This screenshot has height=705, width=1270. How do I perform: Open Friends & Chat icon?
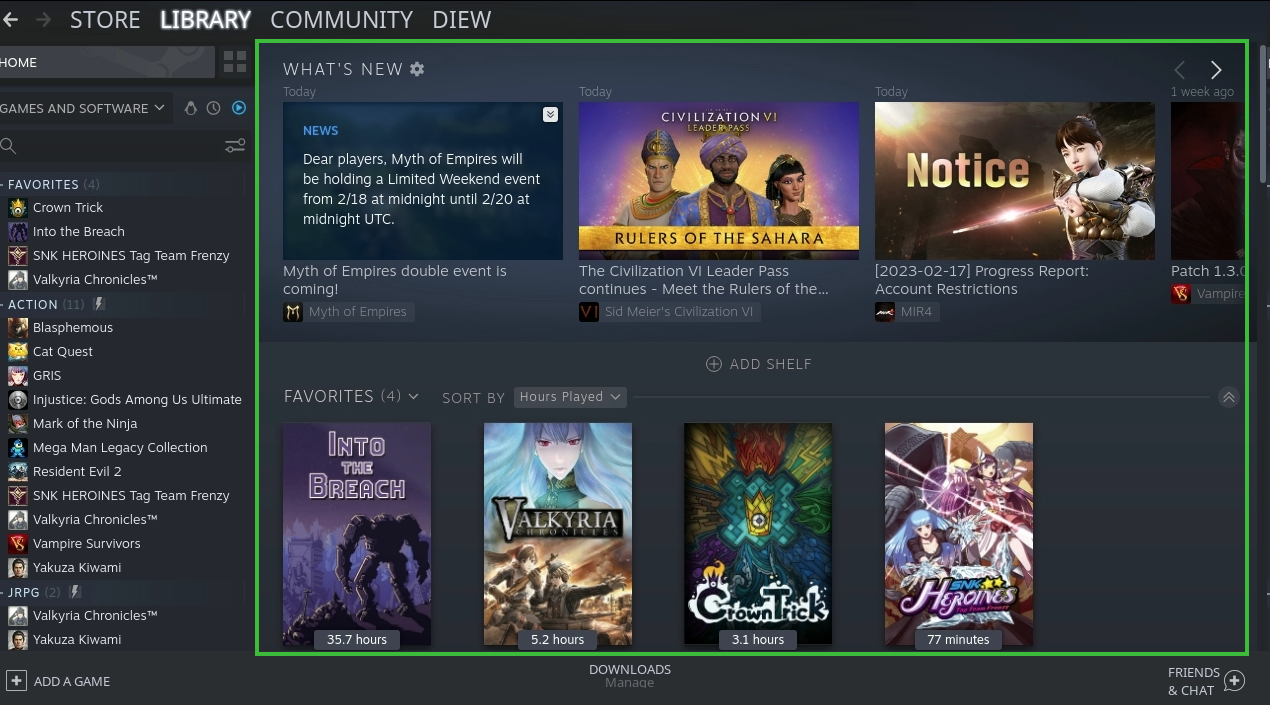[1234, 681]
